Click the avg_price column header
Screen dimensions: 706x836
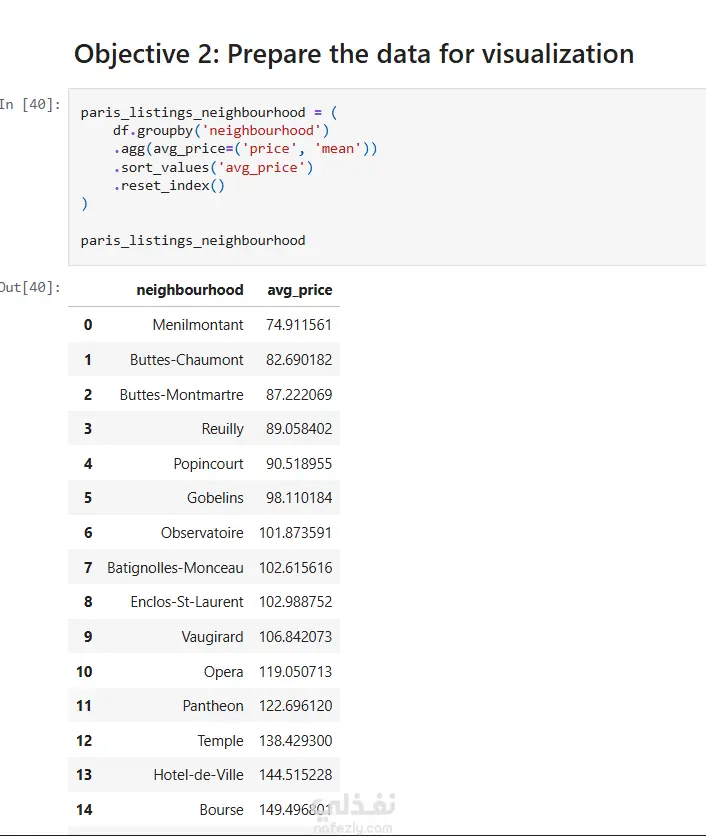300,290
